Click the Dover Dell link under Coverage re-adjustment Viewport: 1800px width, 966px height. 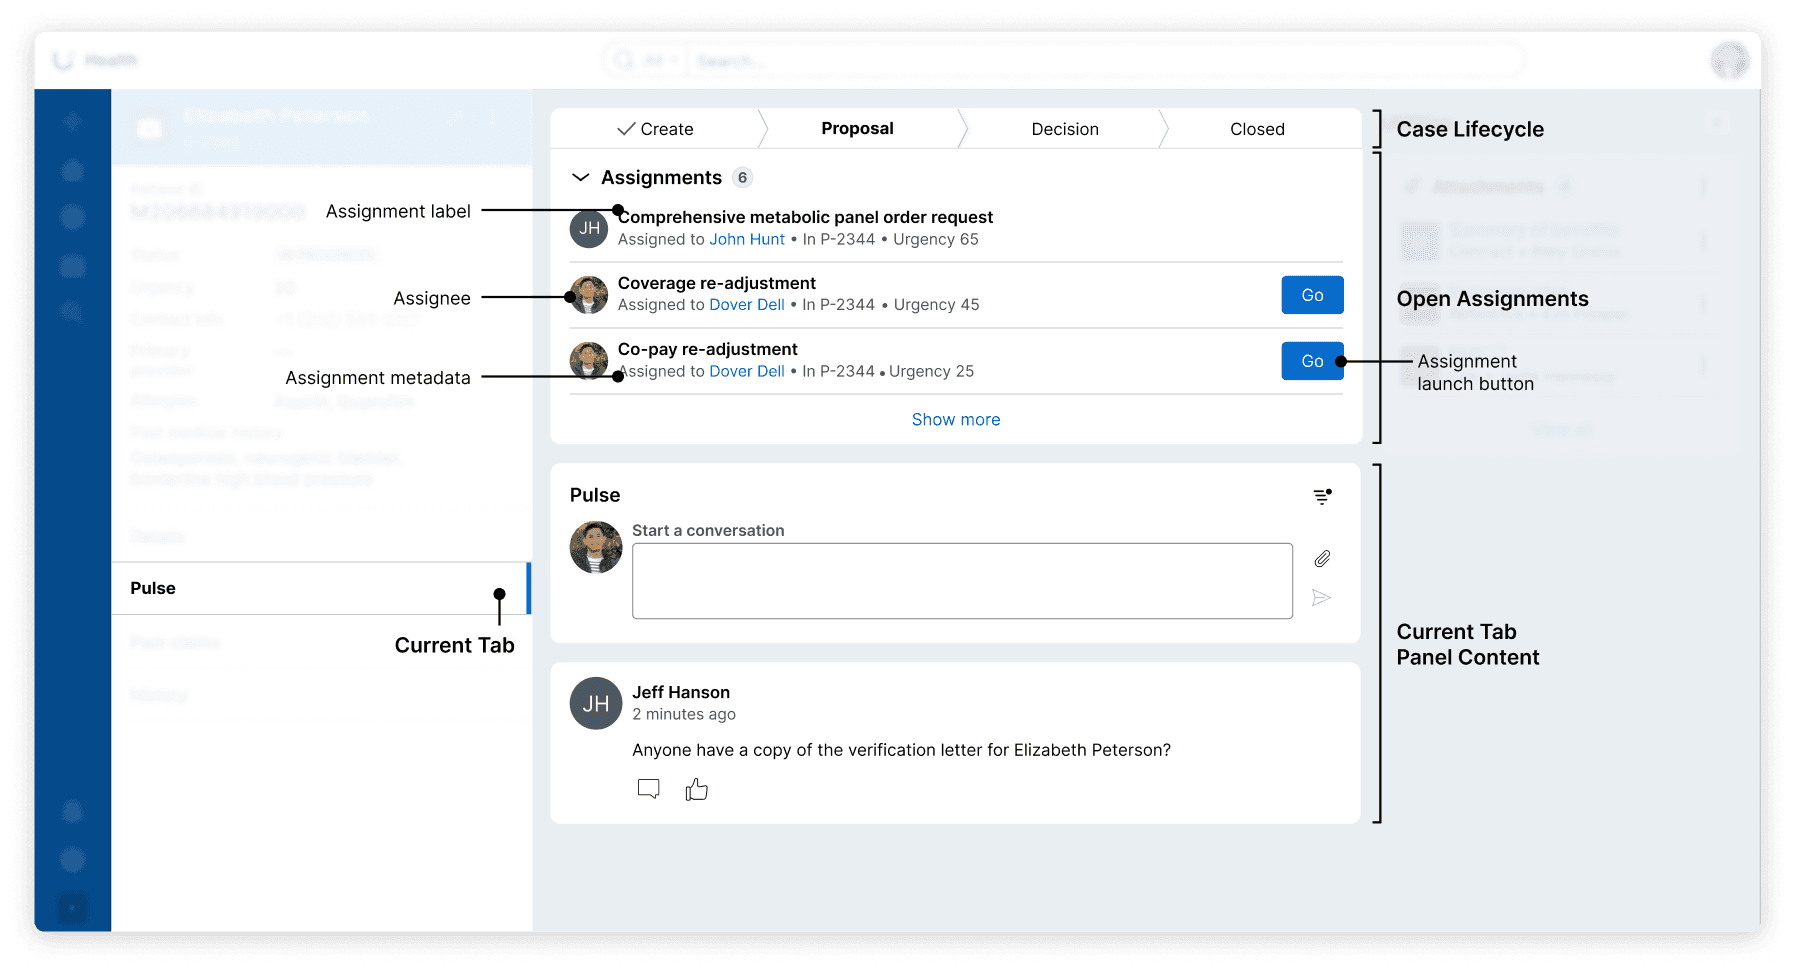747,305
